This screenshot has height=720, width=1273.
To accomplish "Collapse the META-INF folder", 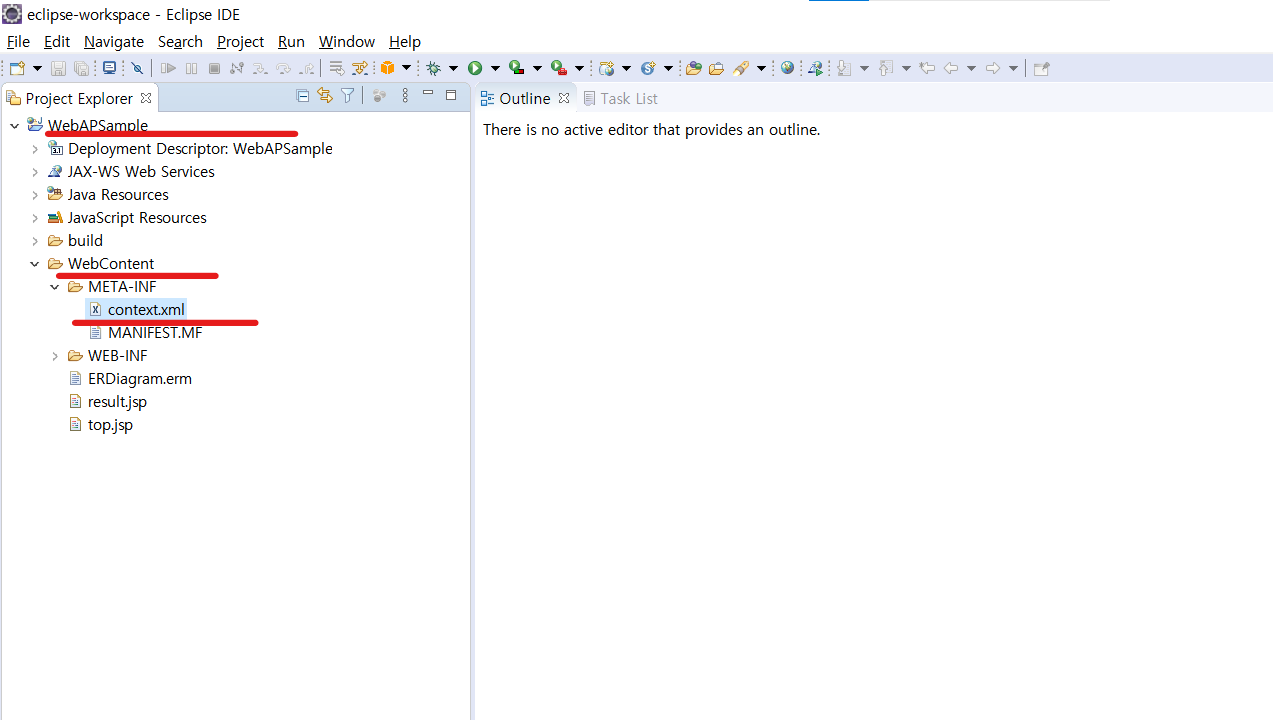I will [x=55, y=286].
